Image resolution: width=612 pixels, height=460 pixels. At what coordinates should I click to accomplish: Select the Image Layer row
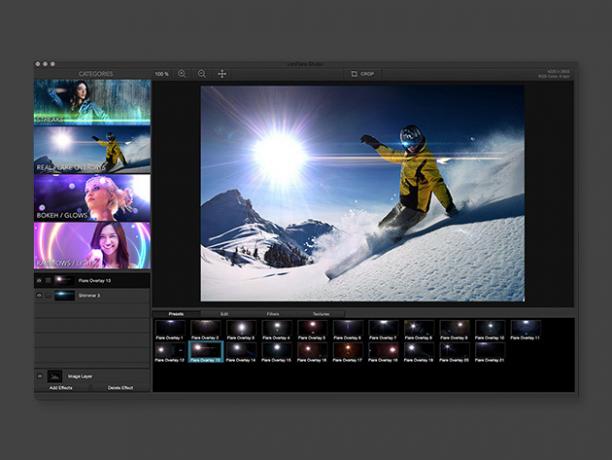coord(92,376)
